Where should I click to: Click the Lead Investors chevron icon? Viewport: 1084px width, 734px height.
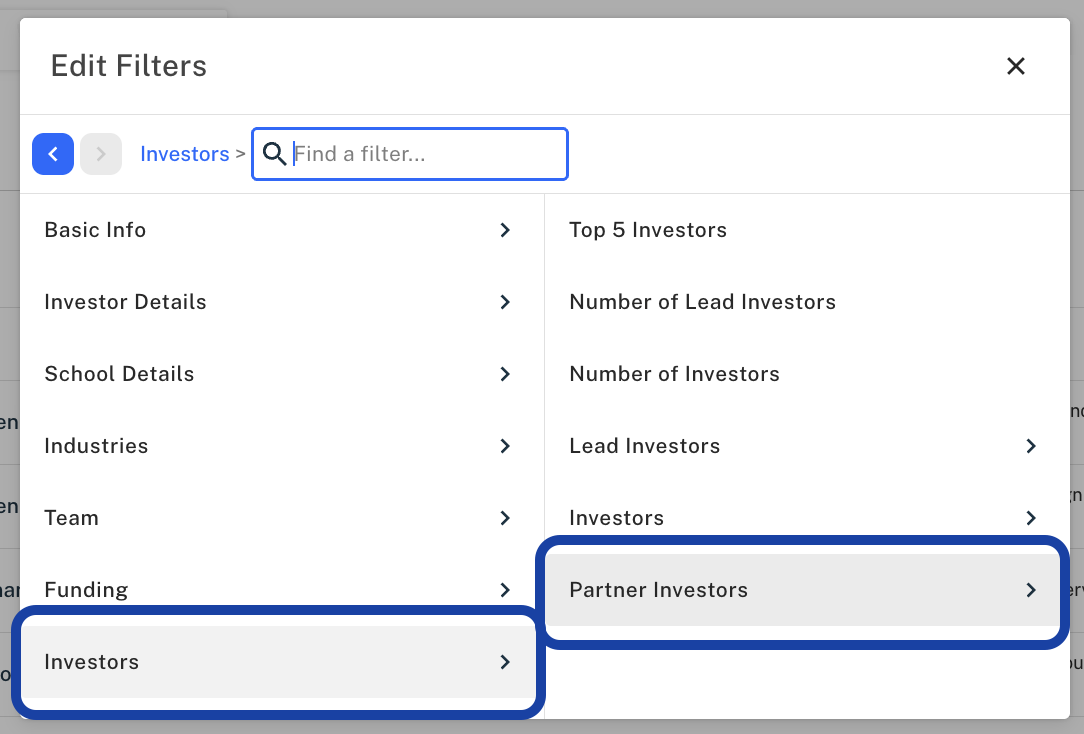point(1031,446)
